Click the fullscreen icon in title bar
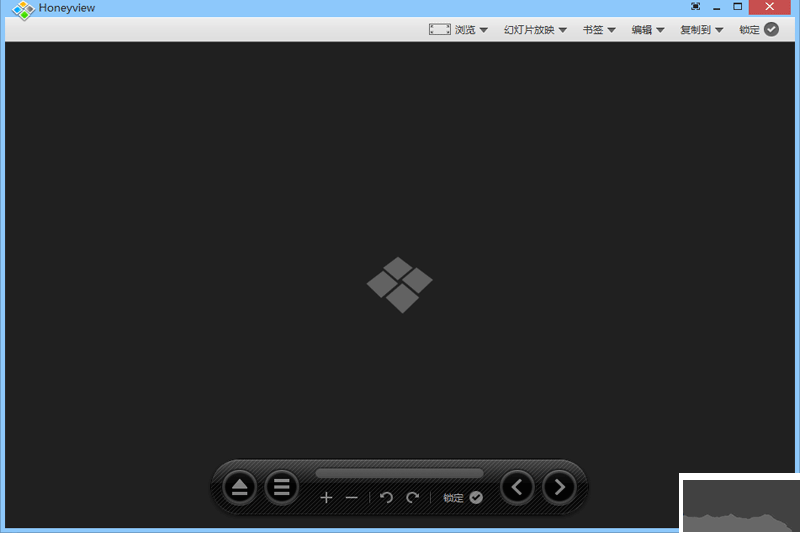Viewport: 800px width, 533px height. 695,7
